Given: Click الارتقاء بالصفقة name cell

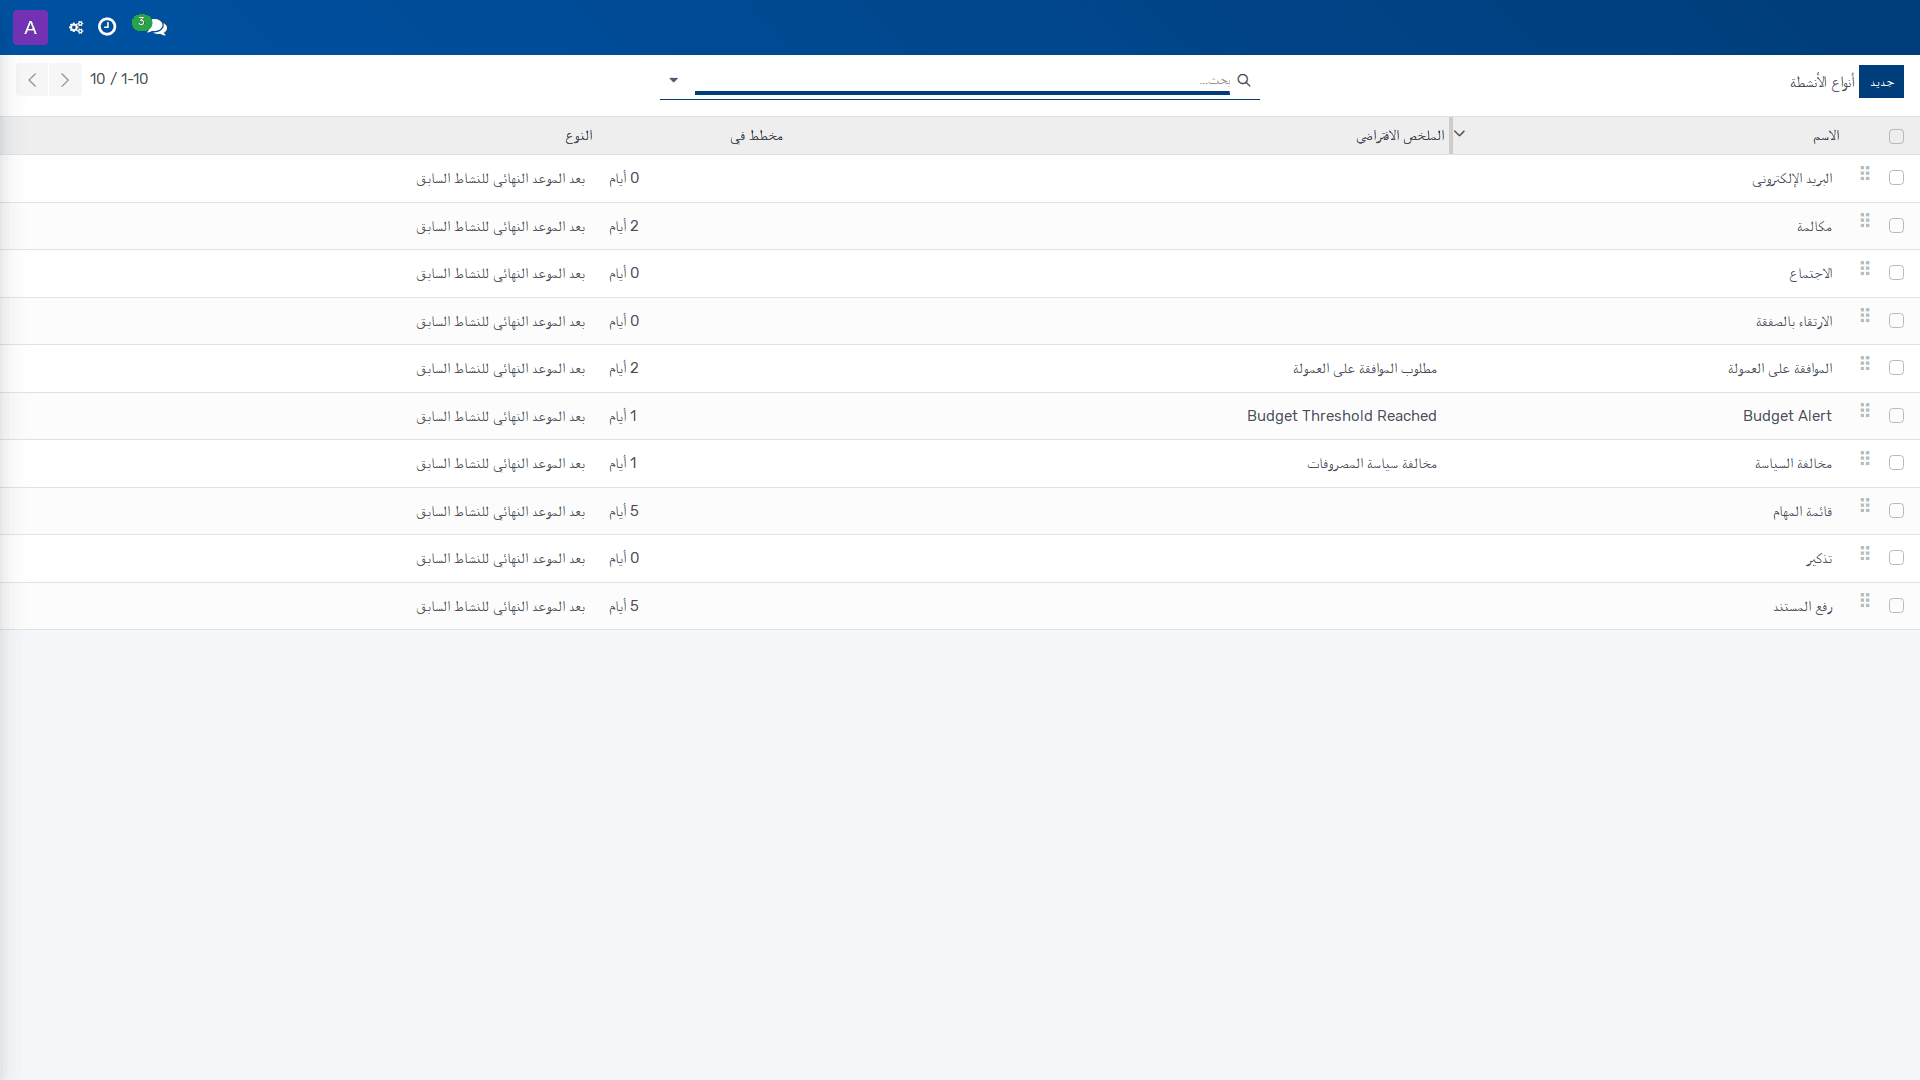Looking at the screenshot, I should point(1794,322).
